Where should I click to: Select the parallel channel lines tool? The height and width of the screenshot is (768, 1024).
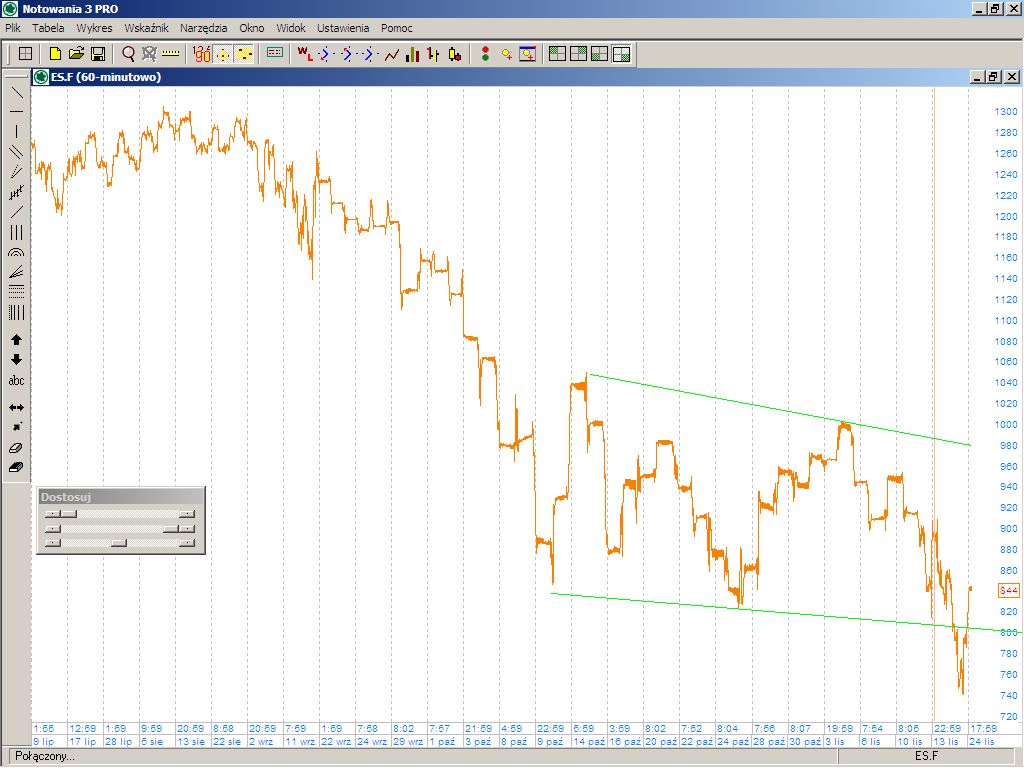point(16,152)
